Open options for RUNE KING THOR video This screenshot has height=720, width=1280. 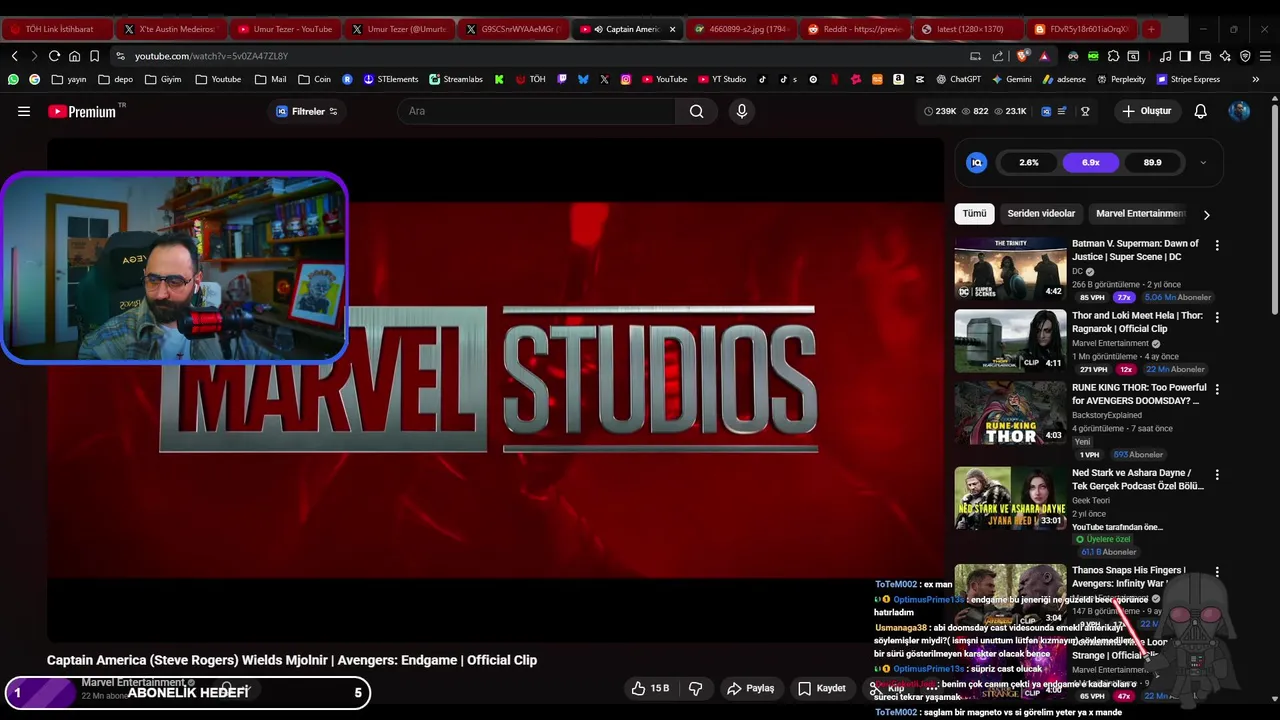tap(1217, 389)
